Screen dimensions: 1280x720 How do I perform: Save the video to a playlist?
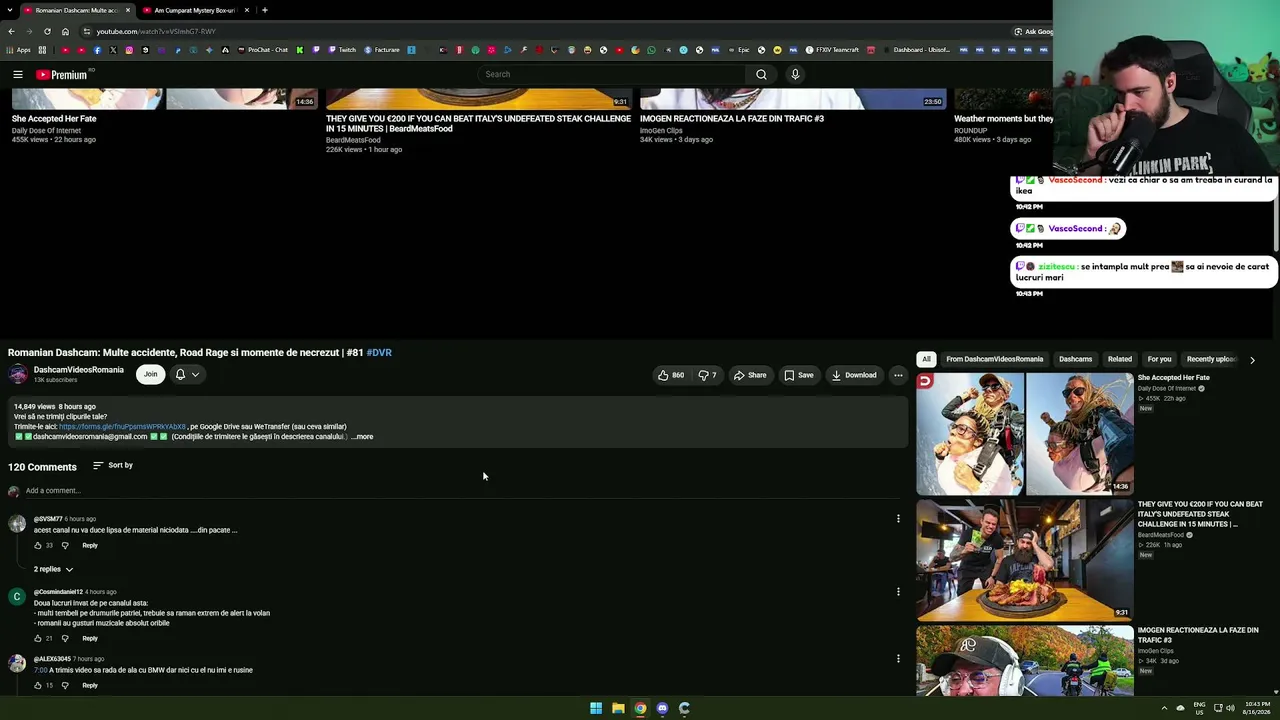(798, 375)
